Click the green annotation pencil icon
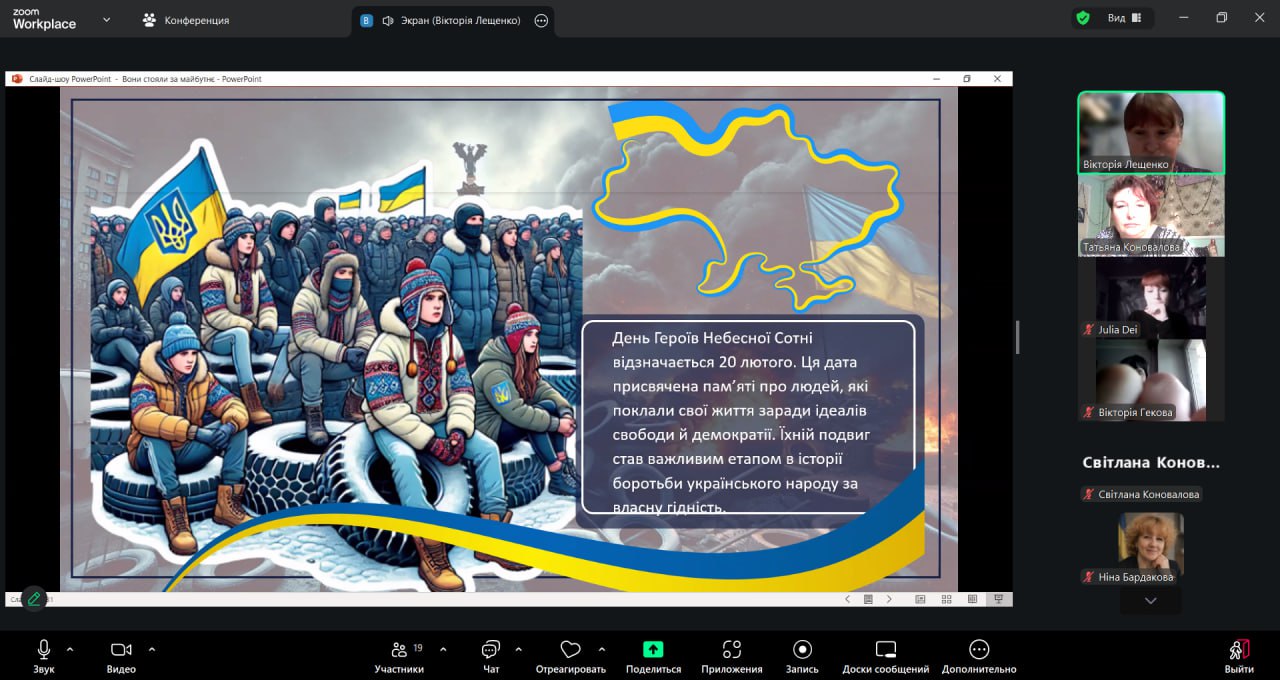Image resolution: width=1280 pixels, height=680 pixels. pos(34,598)
